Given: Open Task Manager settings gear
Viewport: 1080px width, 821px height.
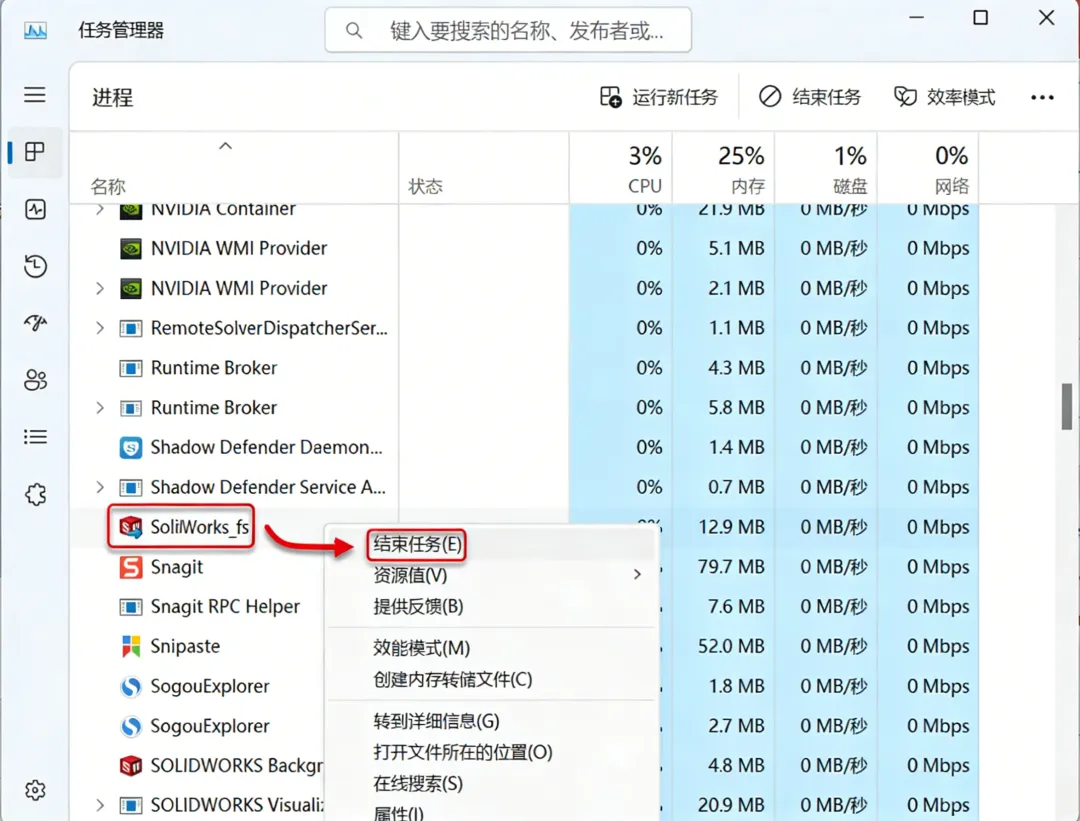Looking at the screenshot, I should coord(35,790).
